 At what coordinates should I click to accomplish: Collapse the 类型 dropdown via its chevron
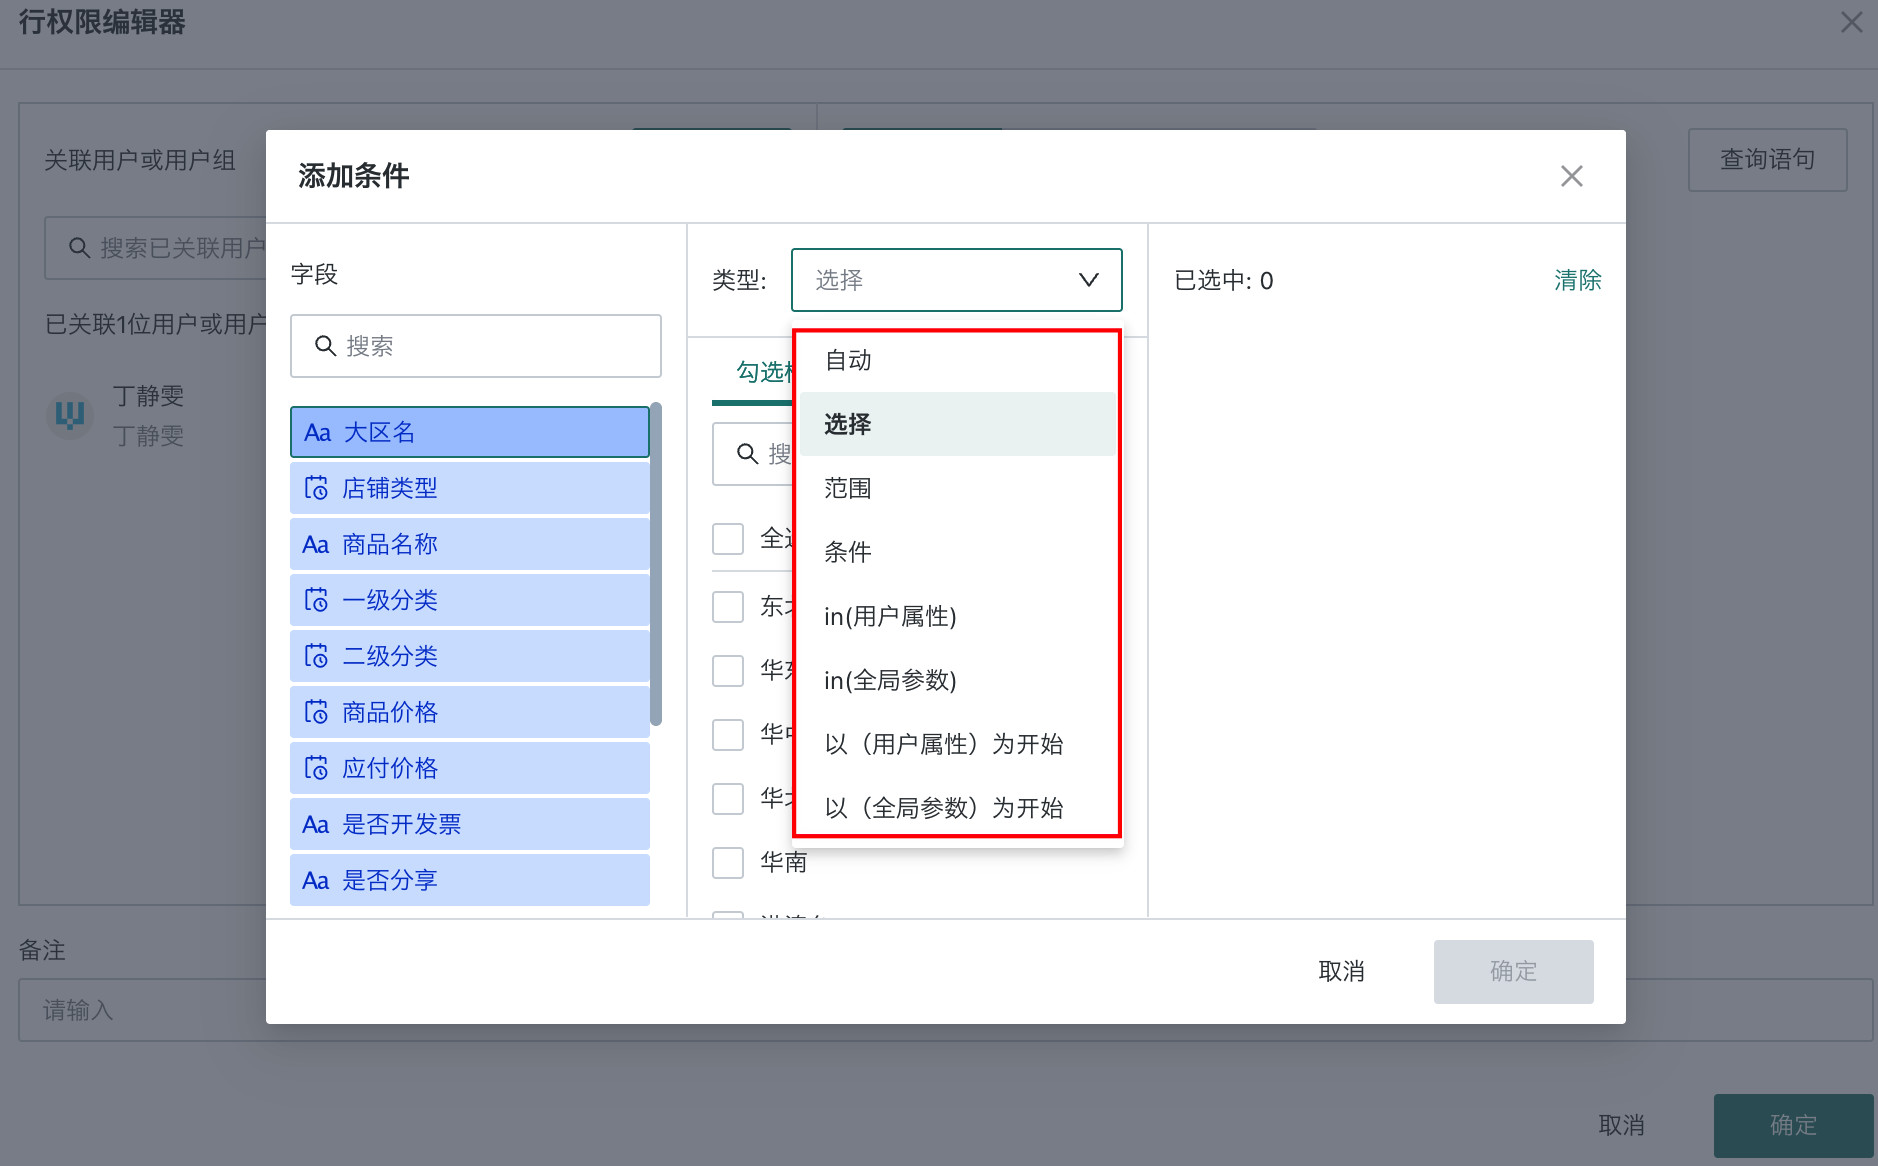click(x=1088, y=280)
